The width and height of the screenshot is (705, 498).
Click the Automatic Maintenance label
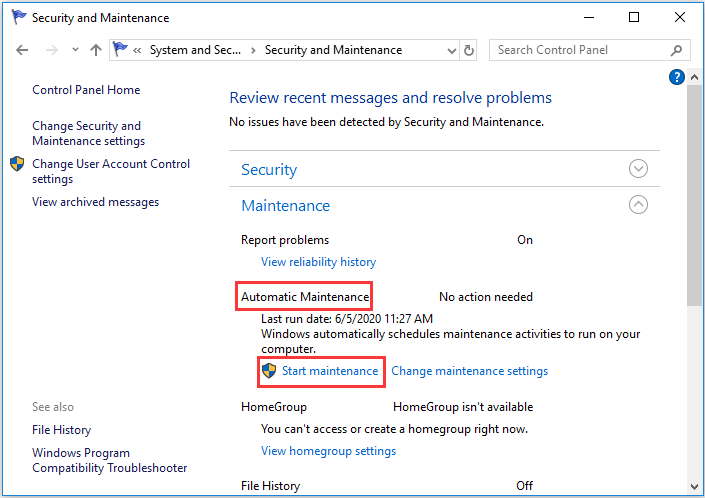(x=305, y=297)
